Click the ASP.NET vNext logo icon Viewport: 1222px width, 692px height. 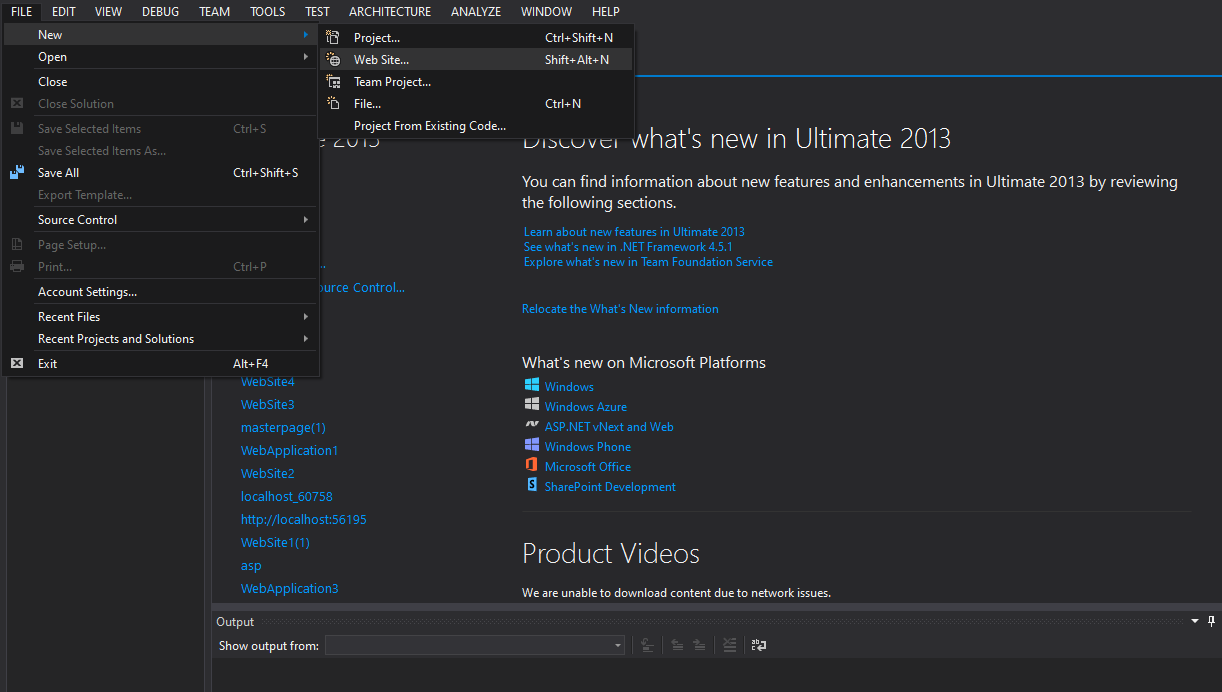pos(532,425)
